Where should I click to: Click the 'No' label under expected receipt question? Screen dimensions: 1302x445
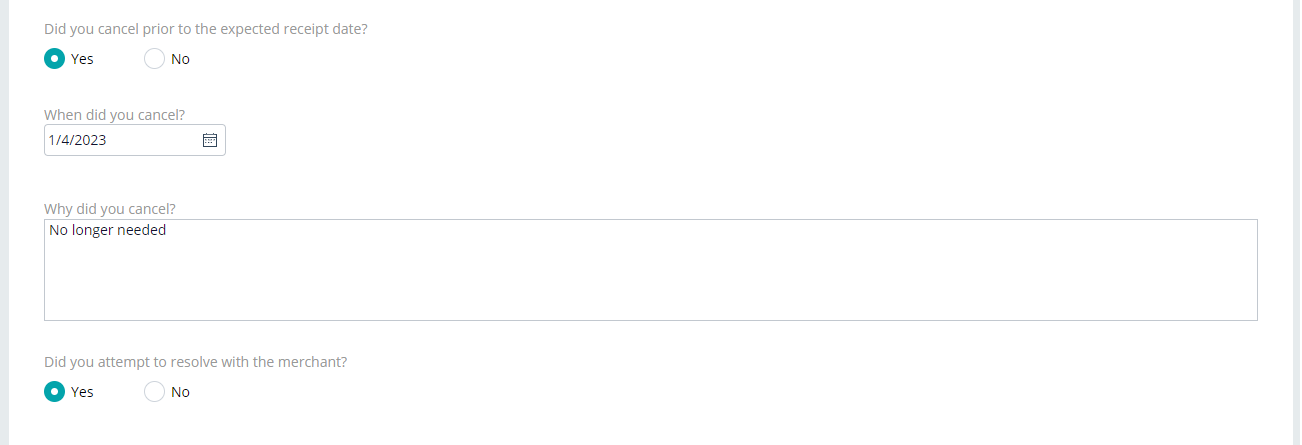pos(180,59)
